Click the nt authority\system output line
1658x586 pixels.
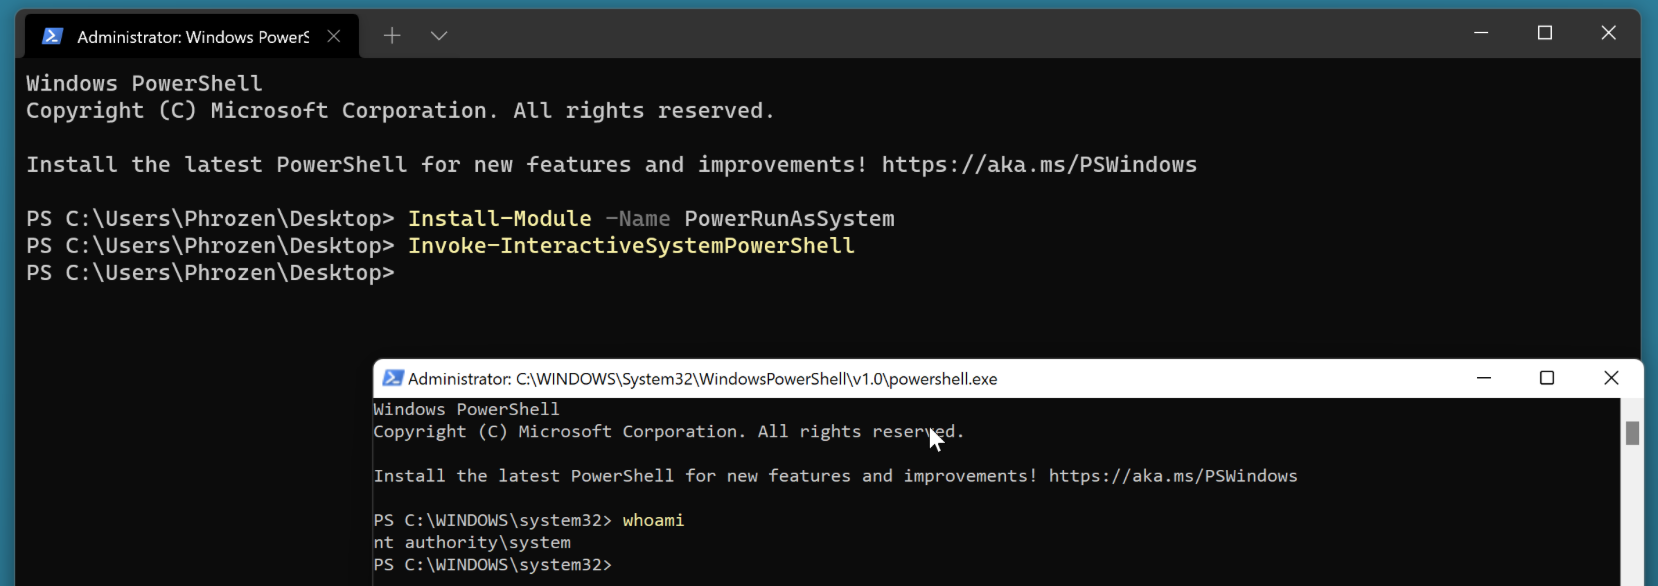(x=472, y=543)
